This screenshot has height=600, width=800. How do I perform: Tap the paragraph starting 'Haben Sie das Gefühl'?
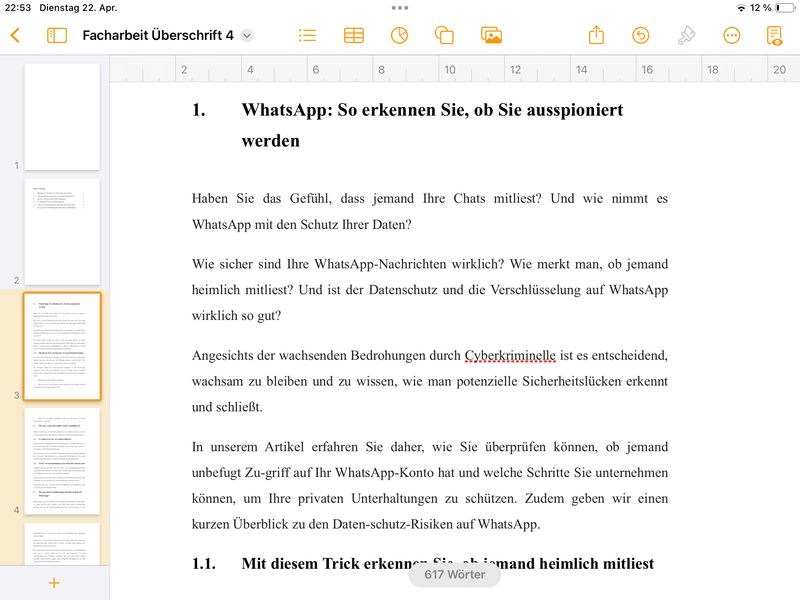pyautogui.click(x=430, y=211)
